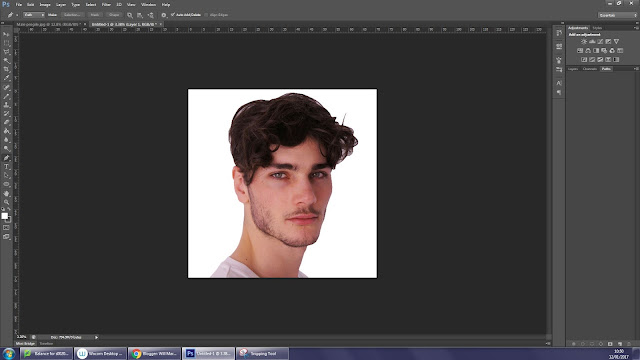The image size is (640, 360).
Task: Switch to the Channels tab
Action: point(590,69)
